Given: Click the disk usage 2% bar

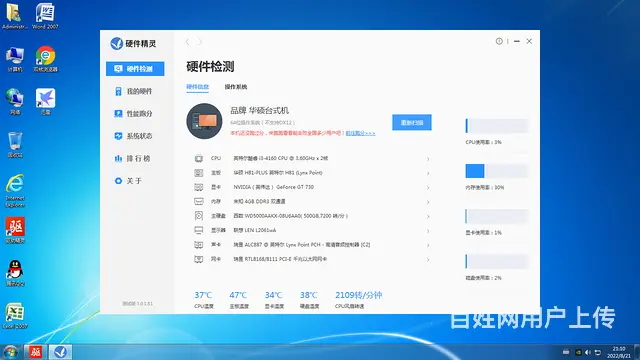Looking at the screenshot, I should pyautogui.click(x=497, y=262).
